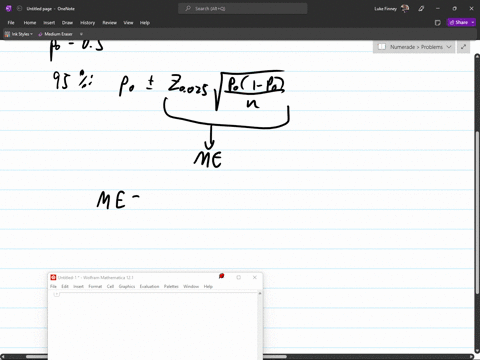
Task: Click the Mathematica app icon in its title bar
Action: 53,277
